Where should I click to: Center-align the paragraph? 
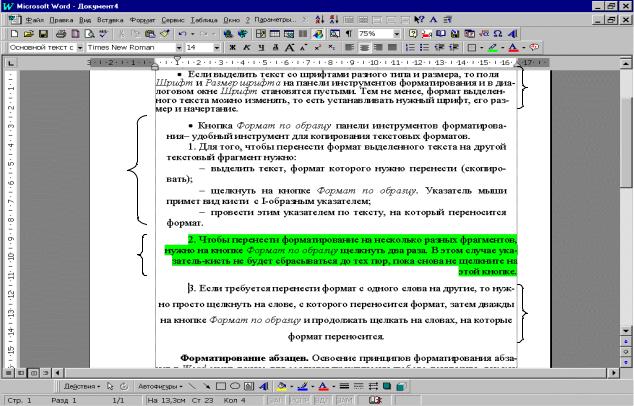point(364,48)
